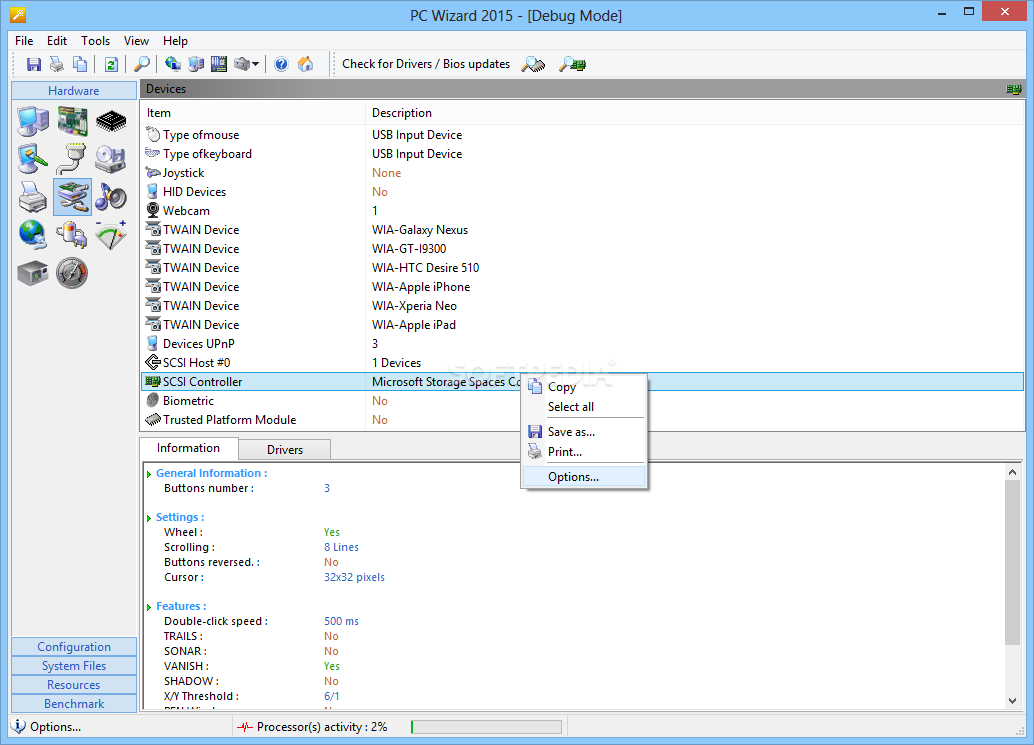
Task: Open the Drives CD and floppy icon
Action: point(111,159)
